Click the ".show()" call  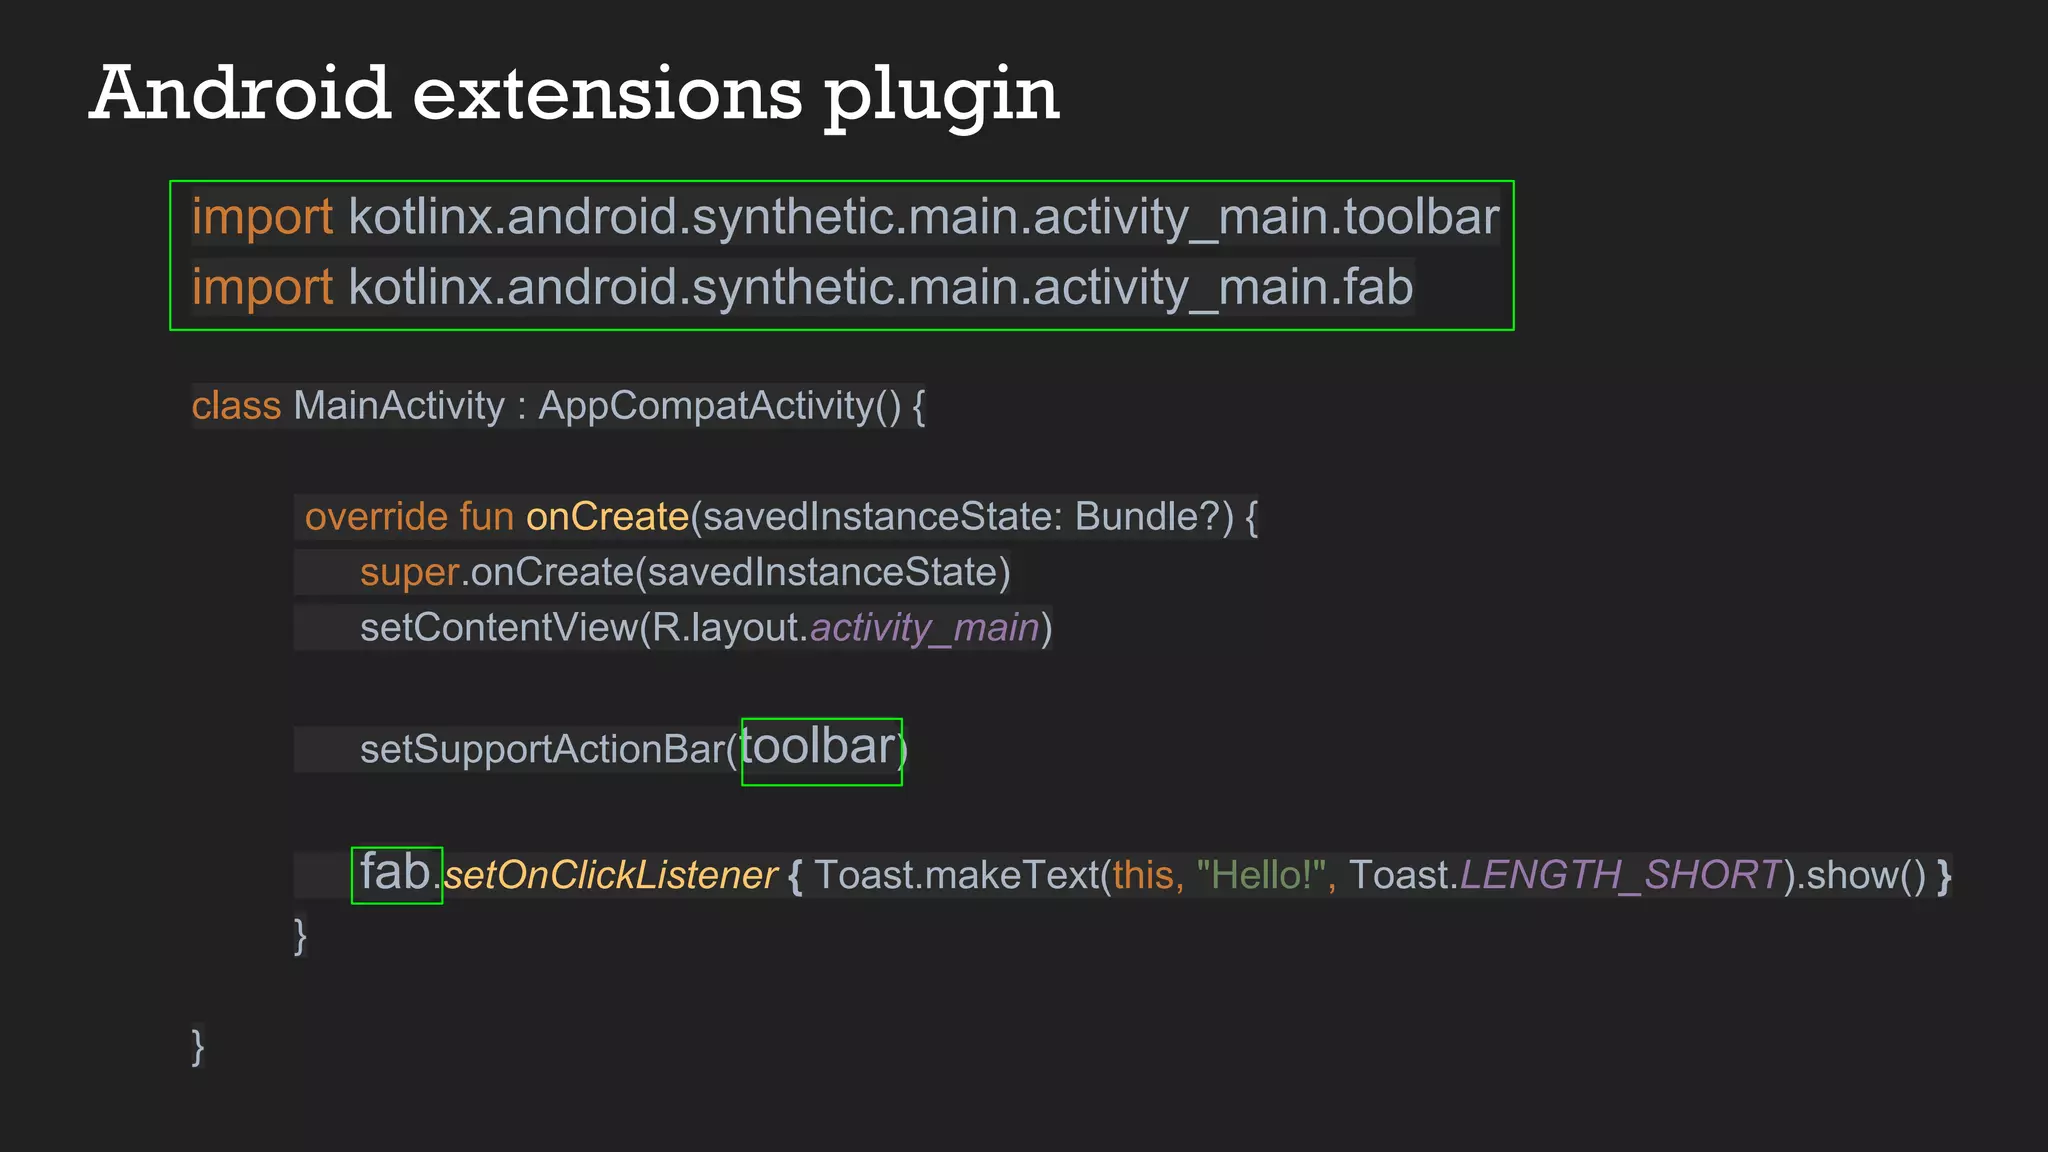pos(1861,875)
